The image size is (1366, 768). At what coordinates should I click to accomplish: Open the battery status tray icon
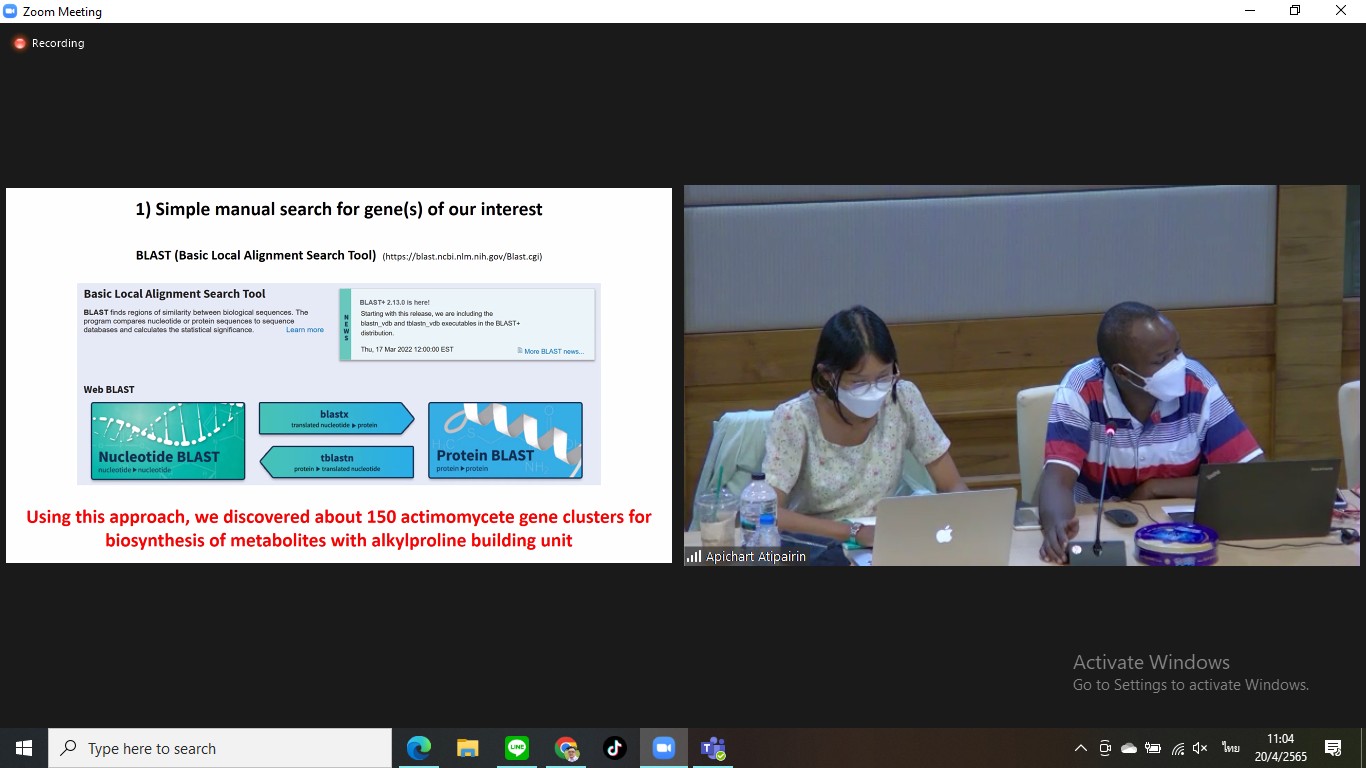[1153, 748]
